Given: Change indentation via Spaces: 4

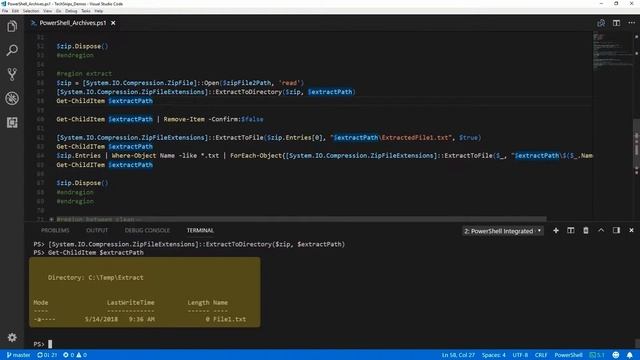Looking at the screenshot, I should 493,355.
